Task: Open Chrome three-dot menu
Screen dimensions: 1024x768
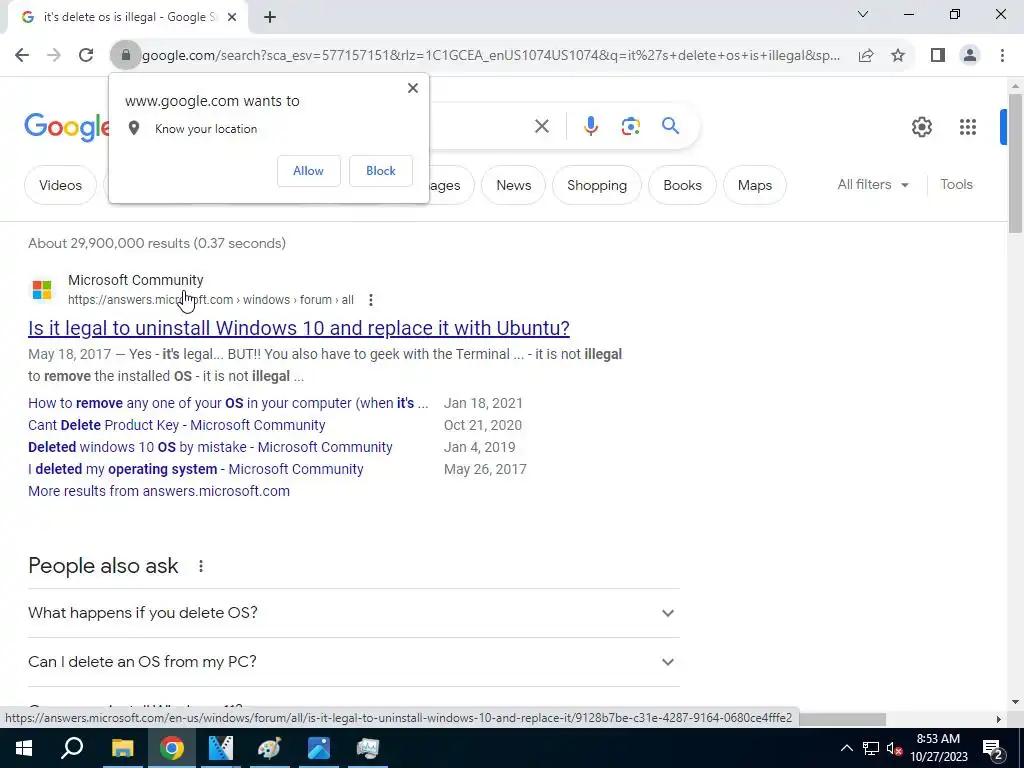Action: 1002,56
